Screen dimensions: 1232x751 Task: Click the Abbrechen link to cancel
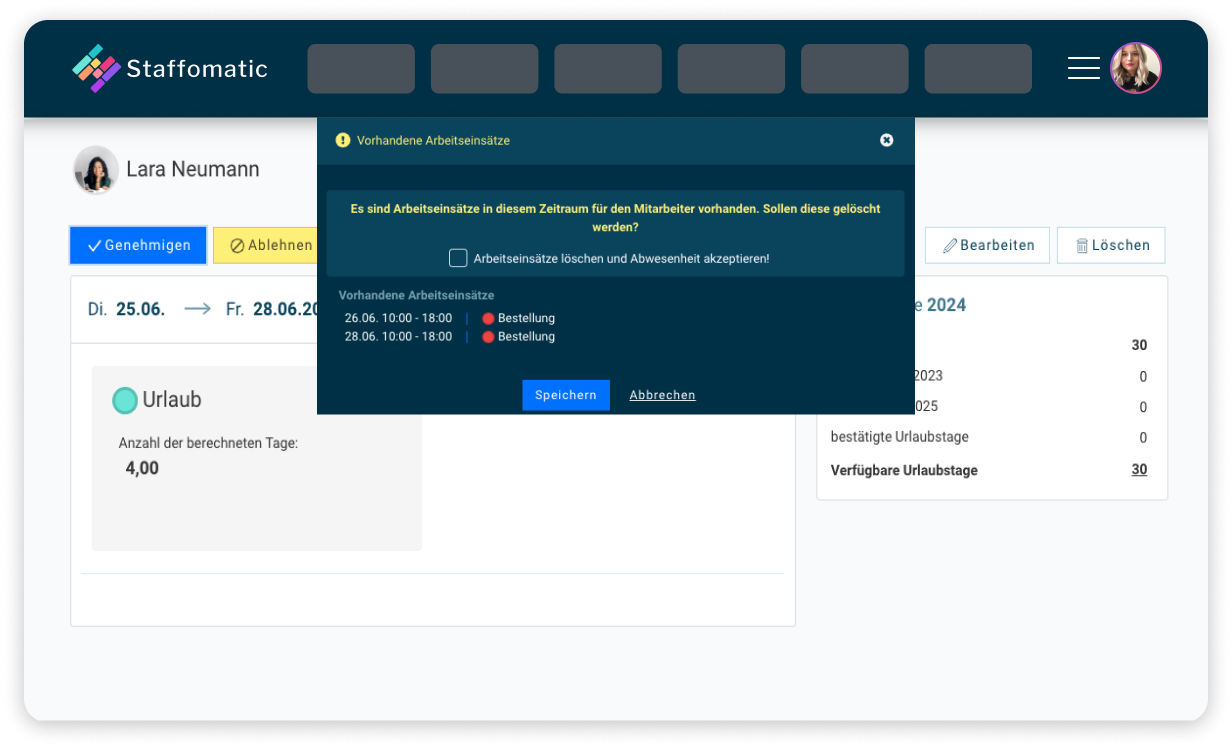pos(662,395)
